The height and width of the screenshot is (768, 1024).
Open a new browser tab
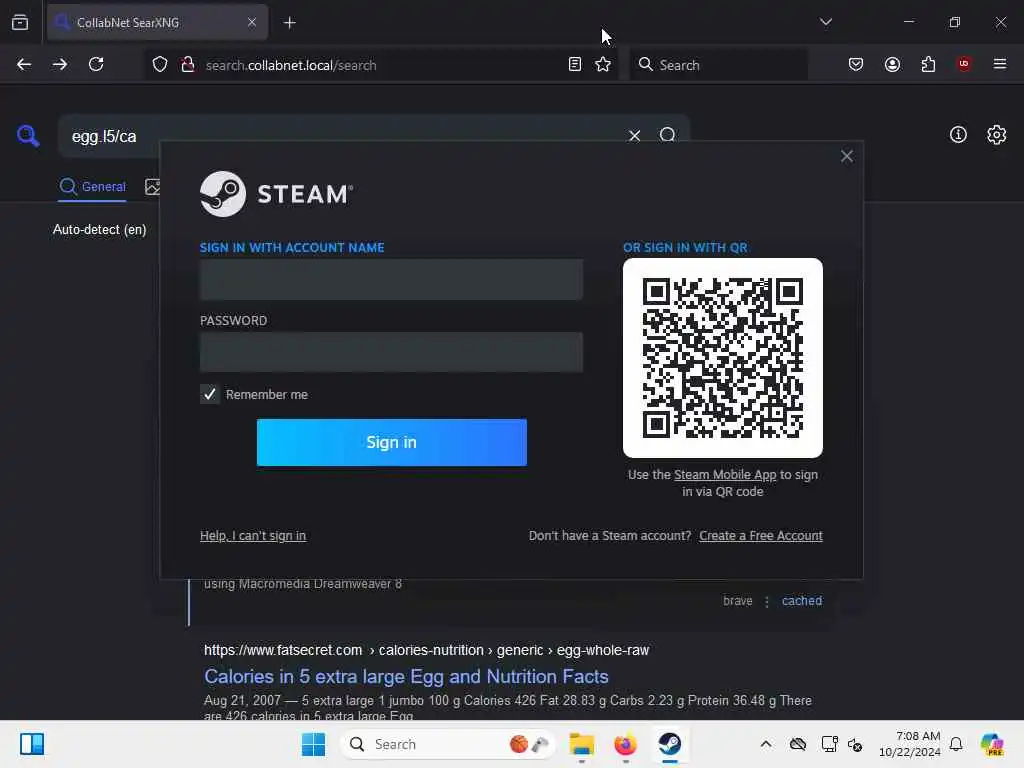(x=290, y=23)
